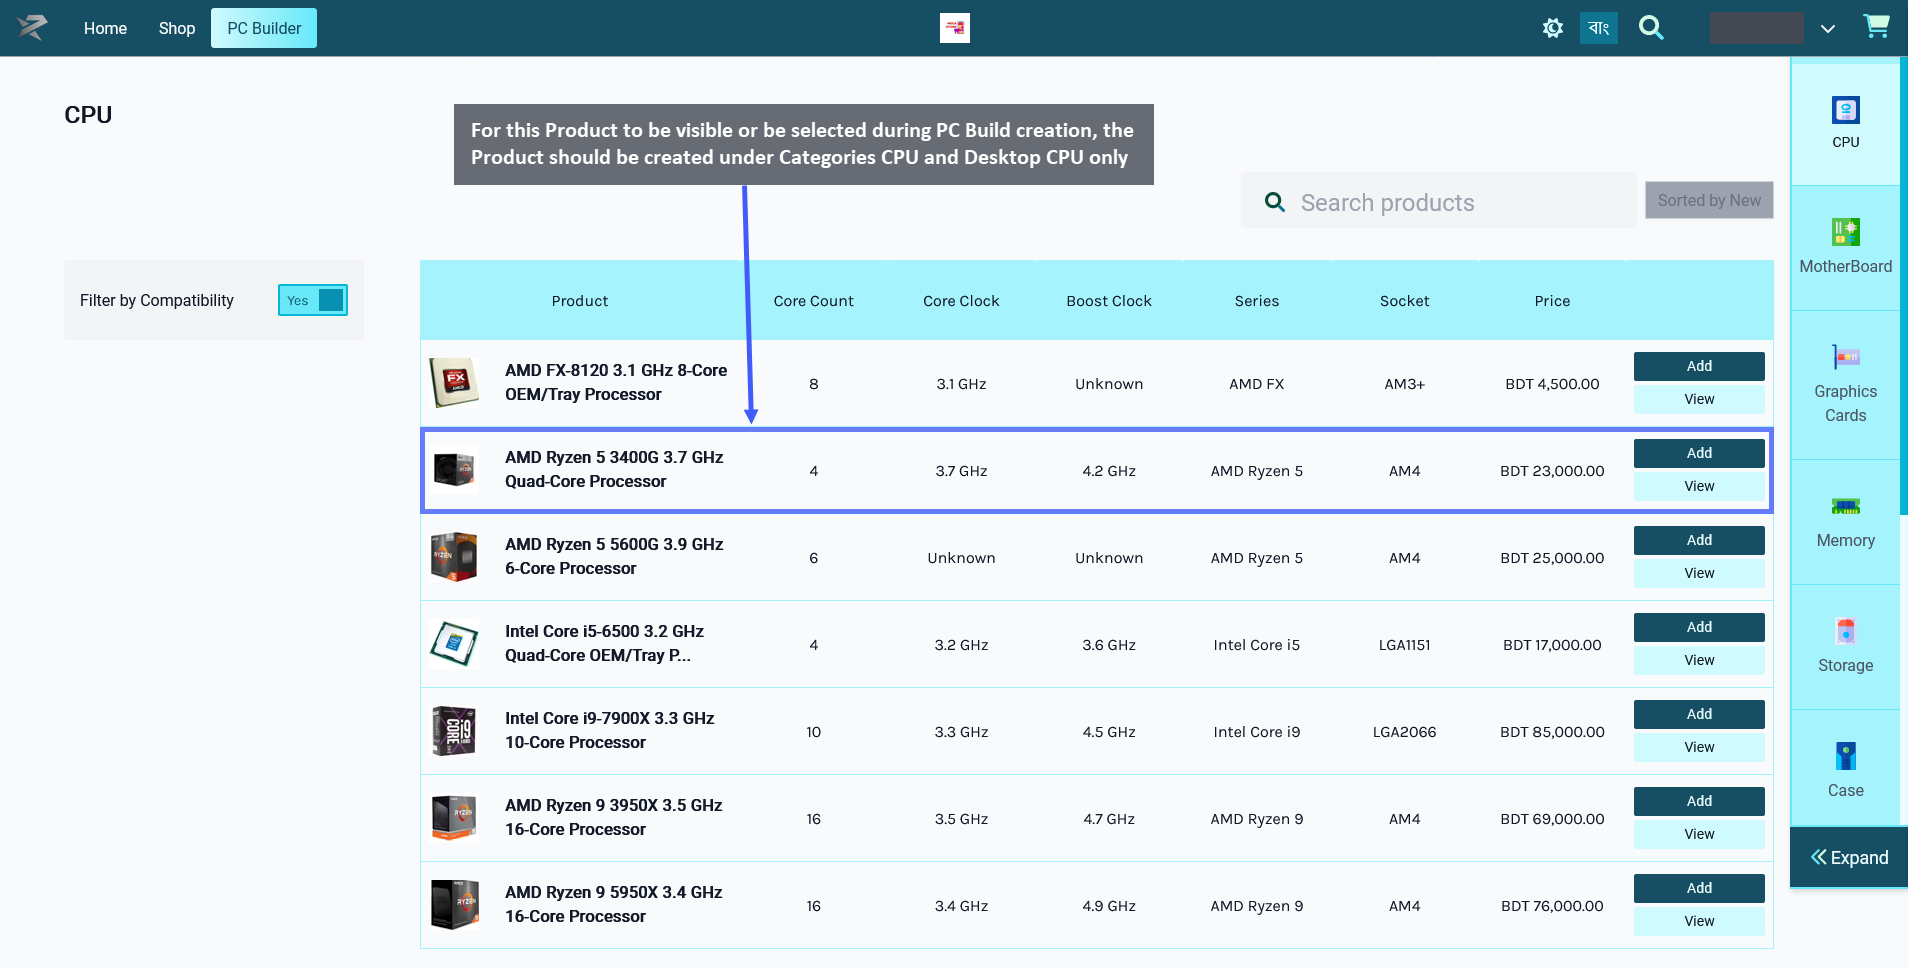Go to Shop menu
This screenshot has height=968, width=1908.
coord(177,28)
